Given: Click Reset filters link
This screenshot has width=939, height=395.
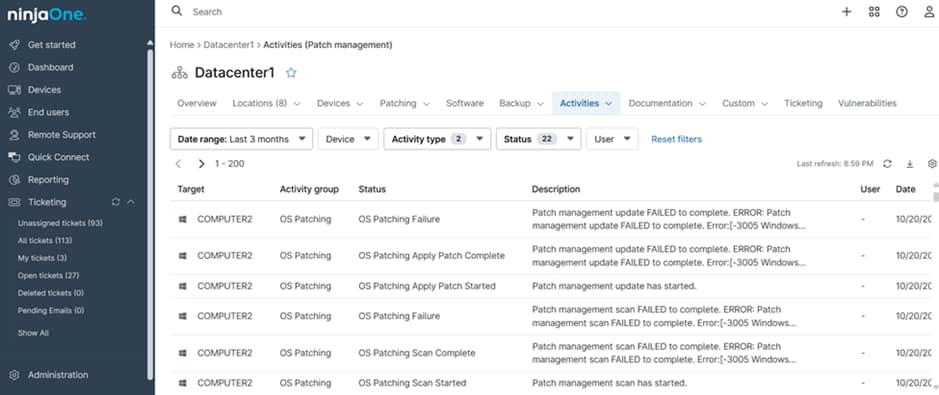Looking at the screenshot, I should pyautogui.click(x=677, y=139).
